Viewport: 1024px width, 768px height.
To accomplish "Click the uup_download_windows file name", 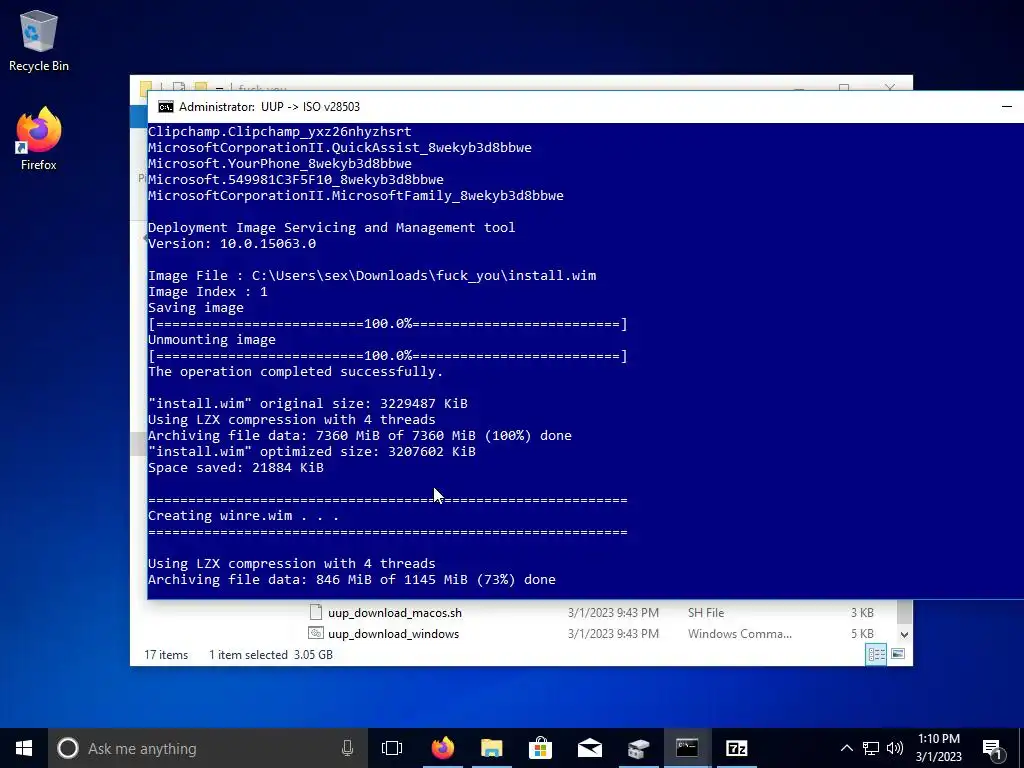I will coord(393,633).
